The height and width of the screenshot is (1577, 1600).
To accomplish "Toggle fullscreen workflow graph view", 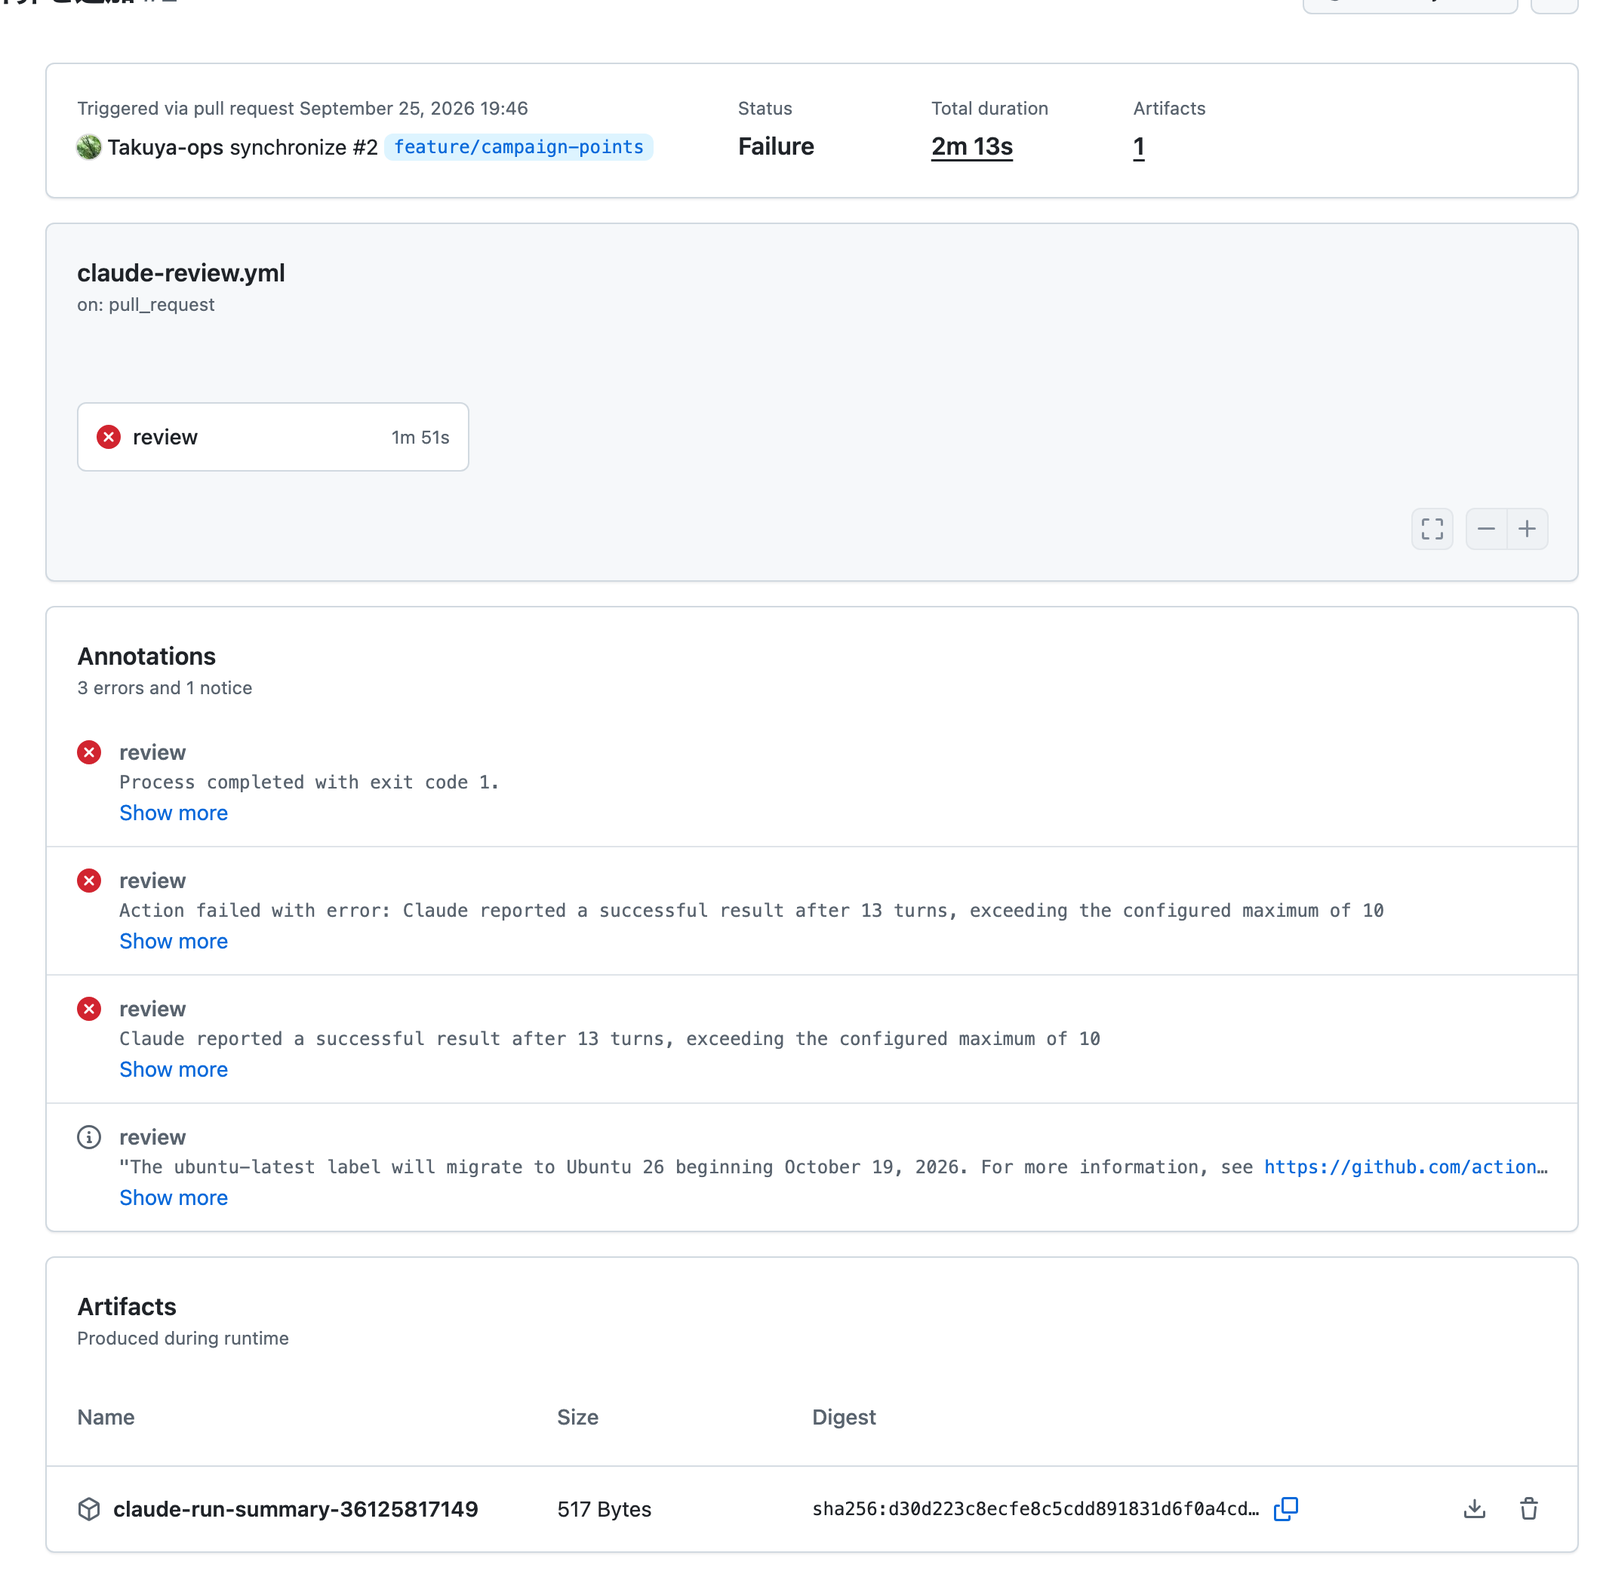I will pos(1432,529).
